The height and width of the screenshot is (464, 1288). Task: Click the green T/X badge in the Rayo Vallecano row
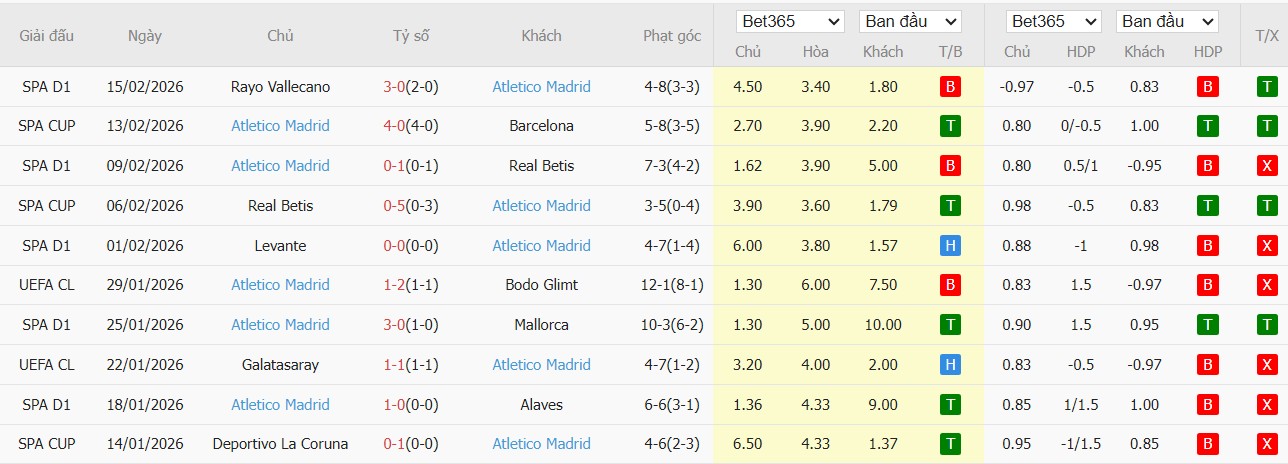click(1267, 87)
